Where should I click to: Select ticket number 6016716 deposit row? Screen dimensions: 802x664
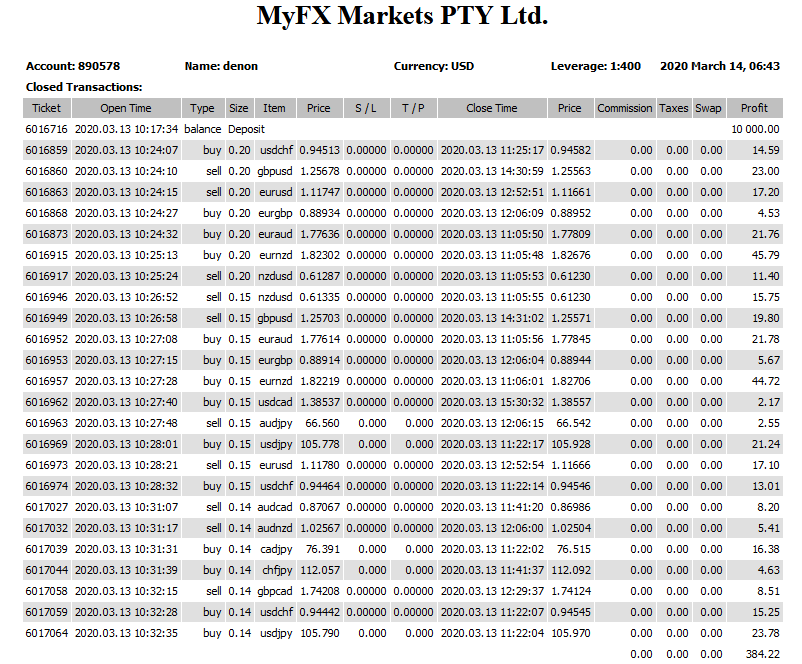46,129
